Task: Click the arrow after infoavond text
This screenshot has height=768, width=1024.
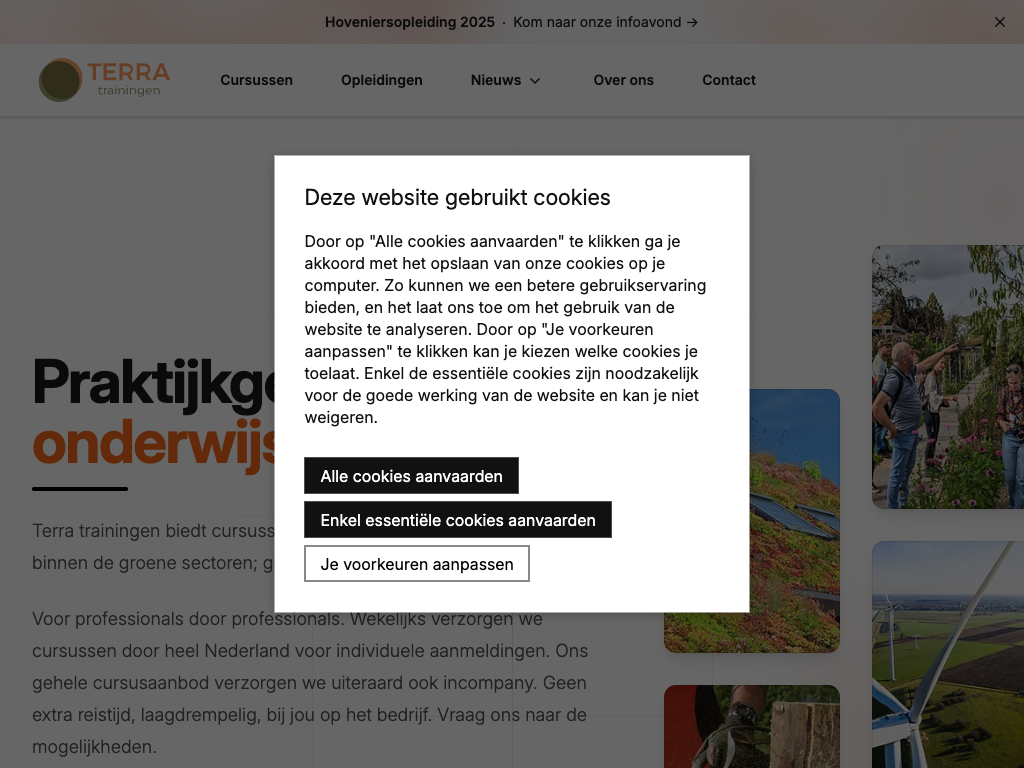Action: 692,22
